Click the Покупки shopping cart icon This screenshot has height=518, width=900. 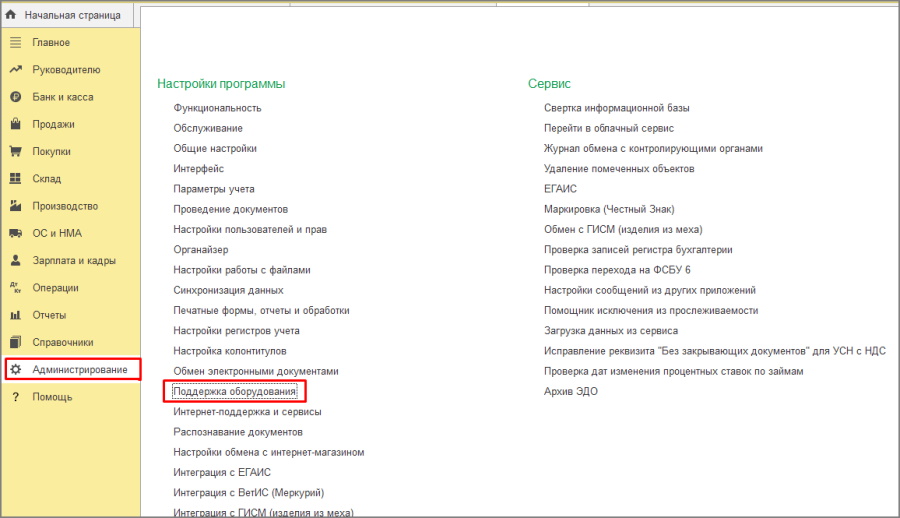click(x=15, y=152)
